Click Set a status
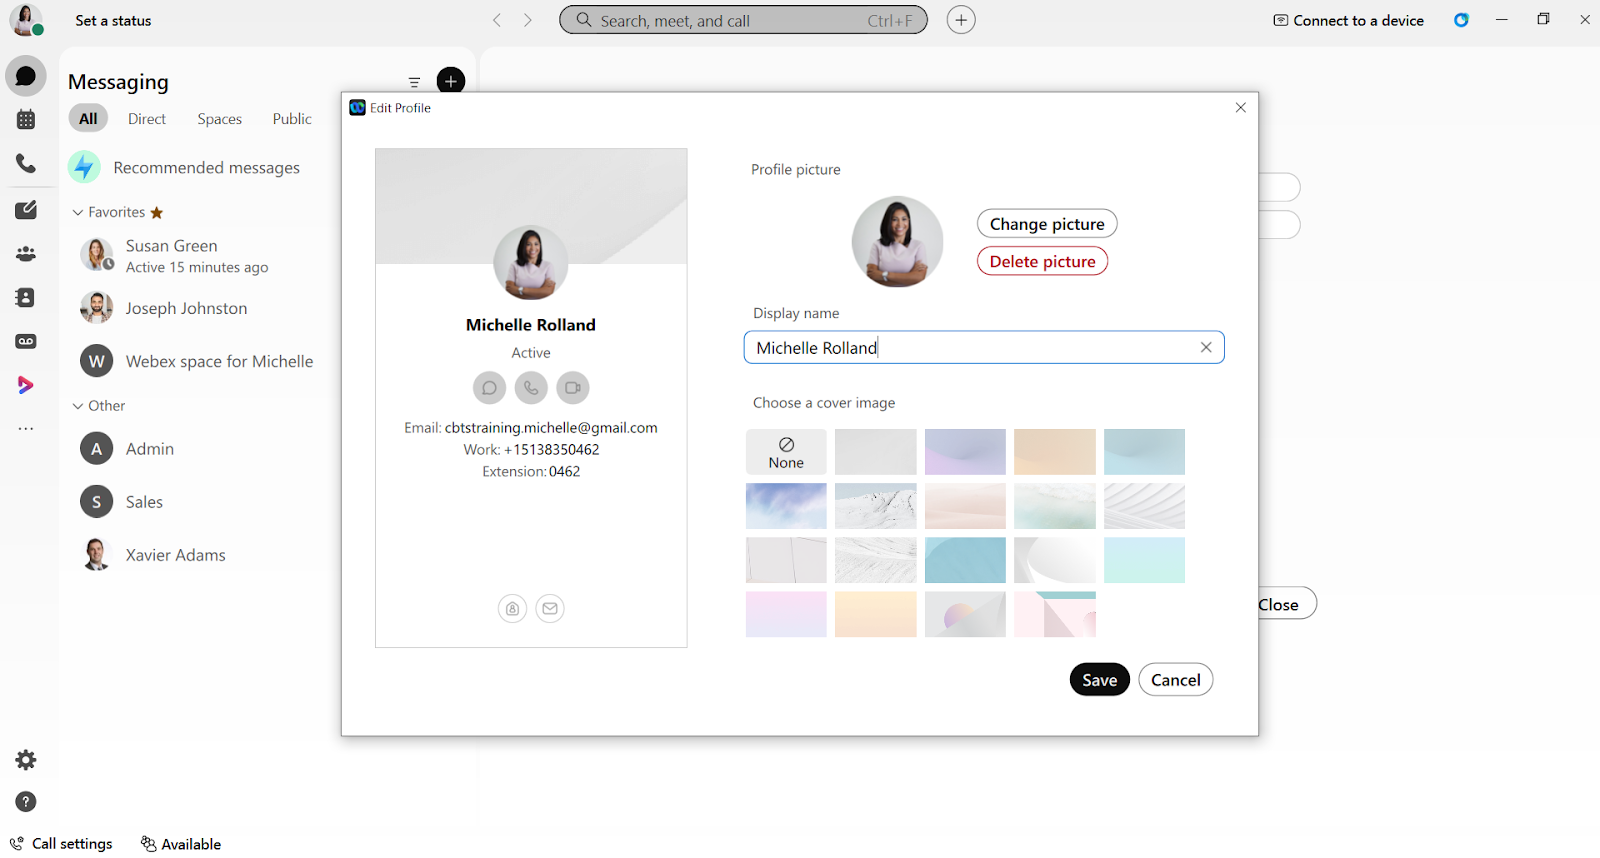The width and height of the screenshot is (1600, 858). (x=113, y=20)
